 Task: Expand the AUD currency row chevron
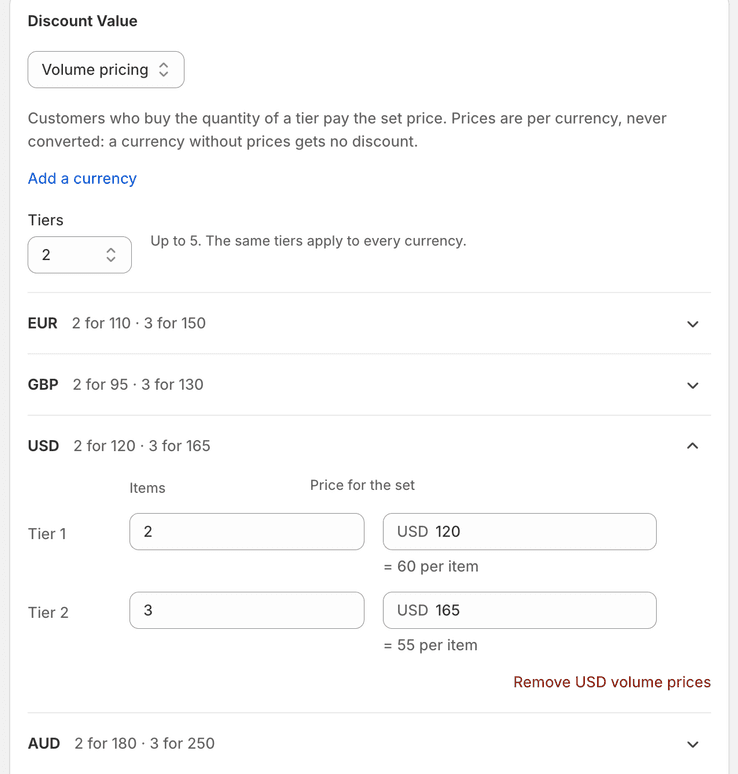[x=693, y=744]
